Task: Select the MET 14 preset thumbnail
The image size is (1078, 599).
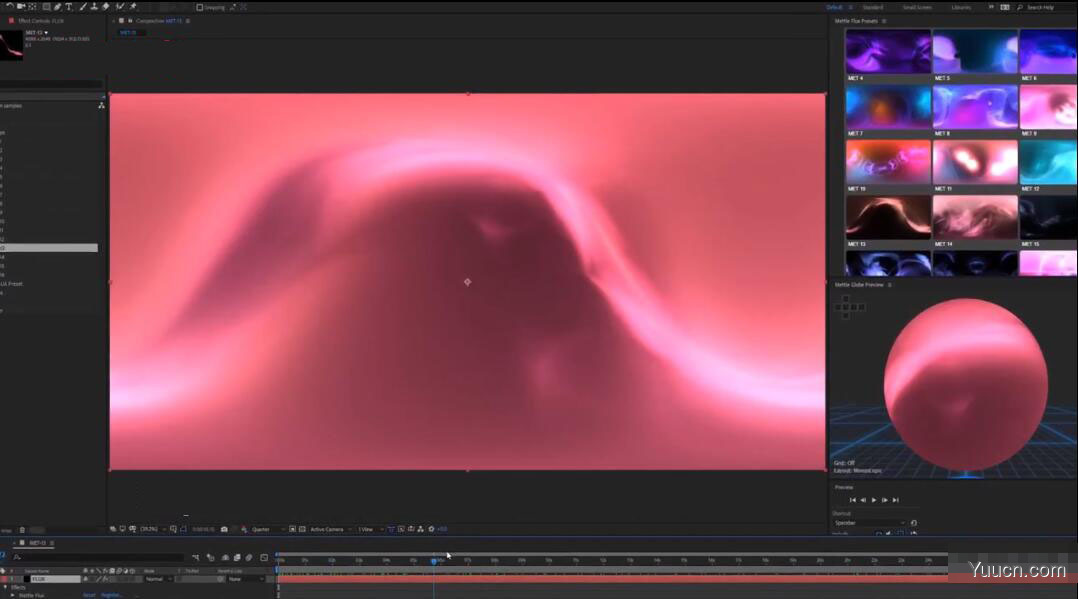Action: click(975, 217)
